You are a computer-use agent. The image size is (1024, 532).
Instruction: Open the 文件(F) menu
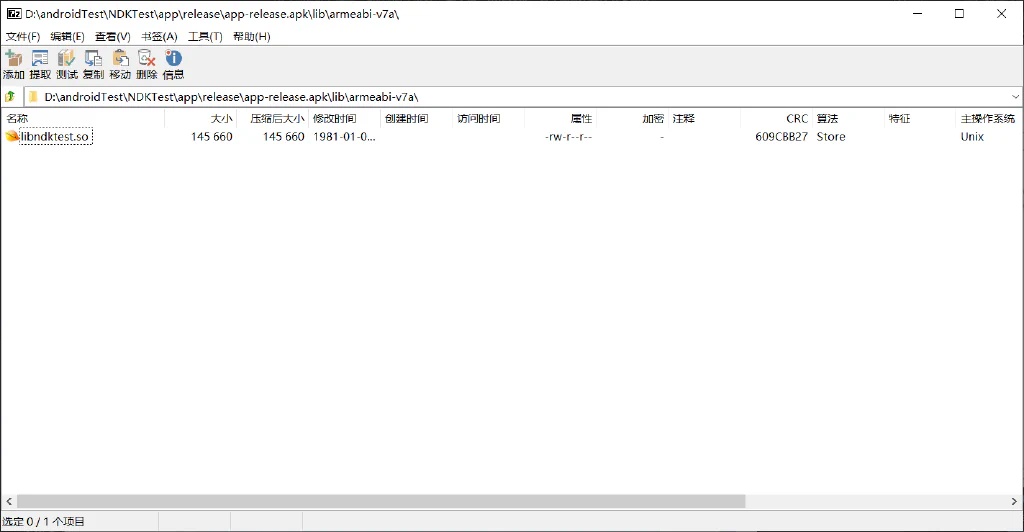coord(23,37)
